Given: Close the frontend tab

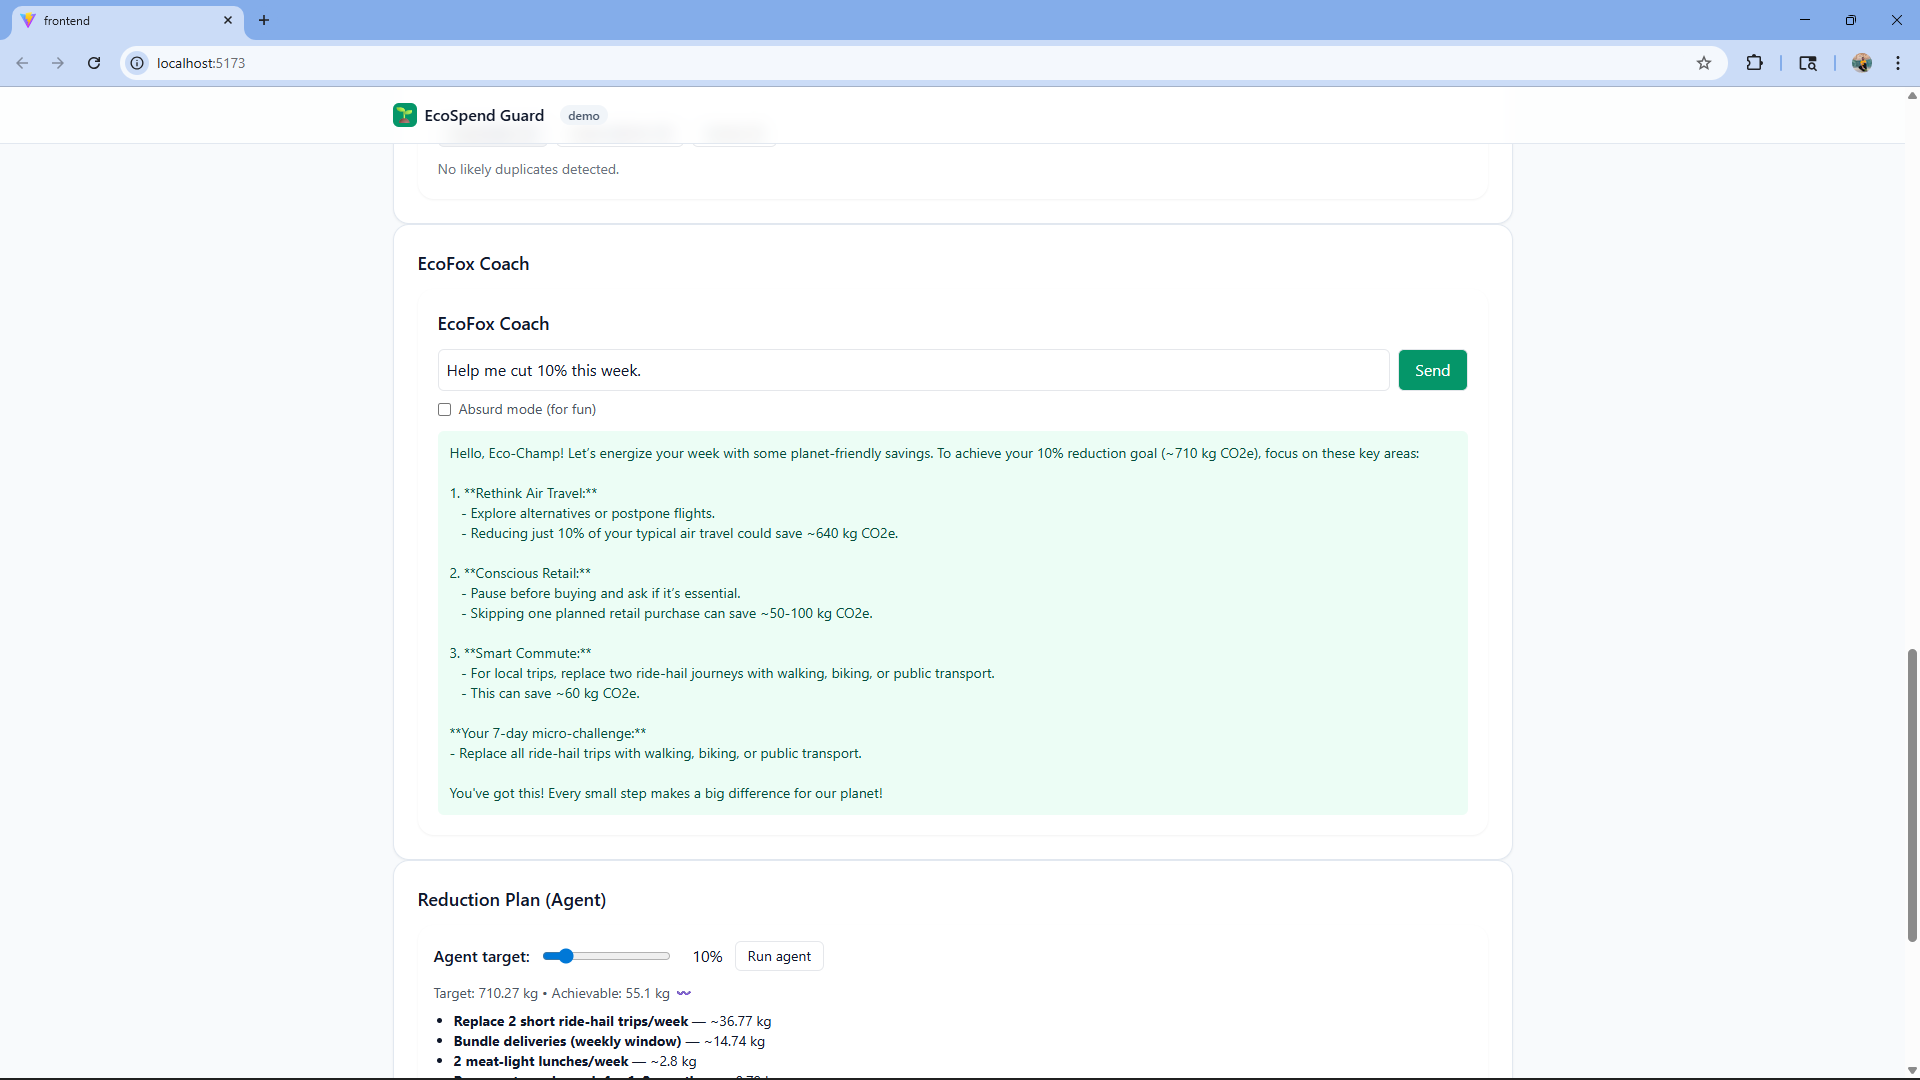Looking at the screenshot, I should pyautogui.click(x=228, y=20).
